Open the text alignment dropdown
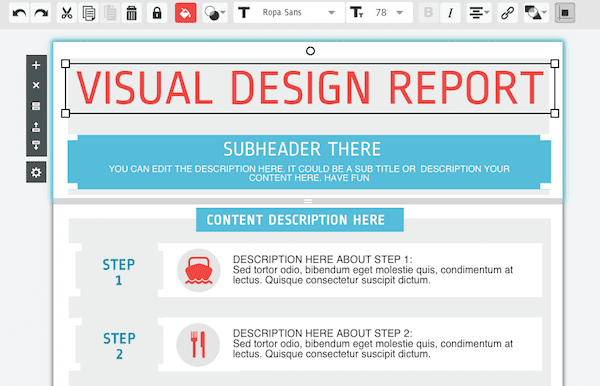The width and height of the screenshot is (600, 386). (479, 13)
